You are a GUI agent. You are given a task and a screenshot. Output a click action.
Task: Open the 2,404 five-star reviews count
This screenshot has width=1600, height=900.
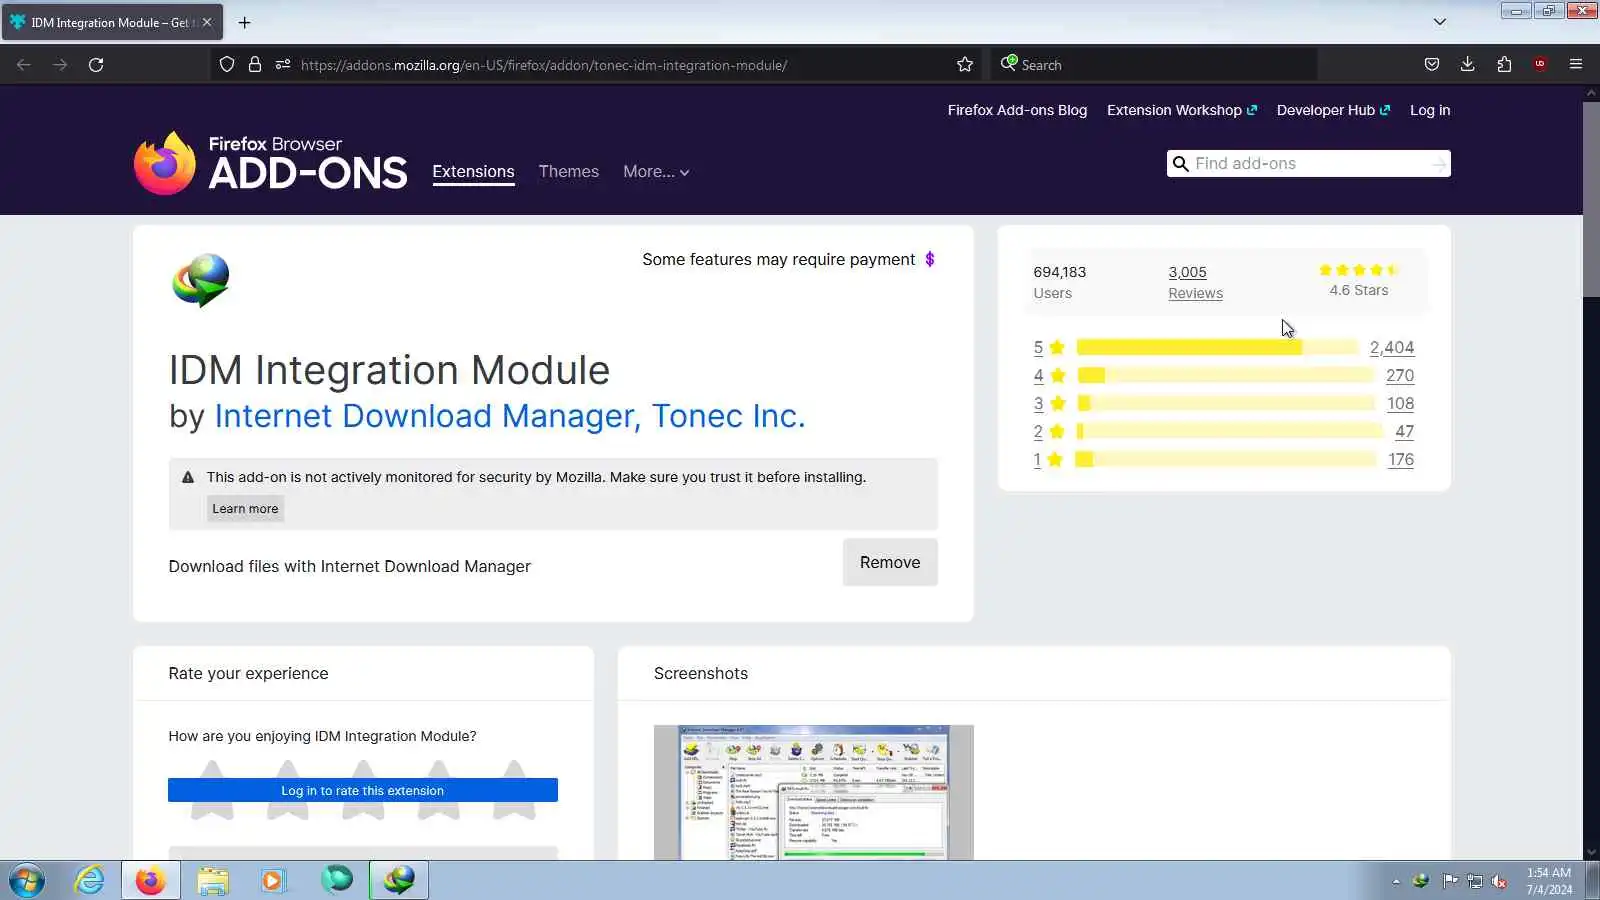1392,348
